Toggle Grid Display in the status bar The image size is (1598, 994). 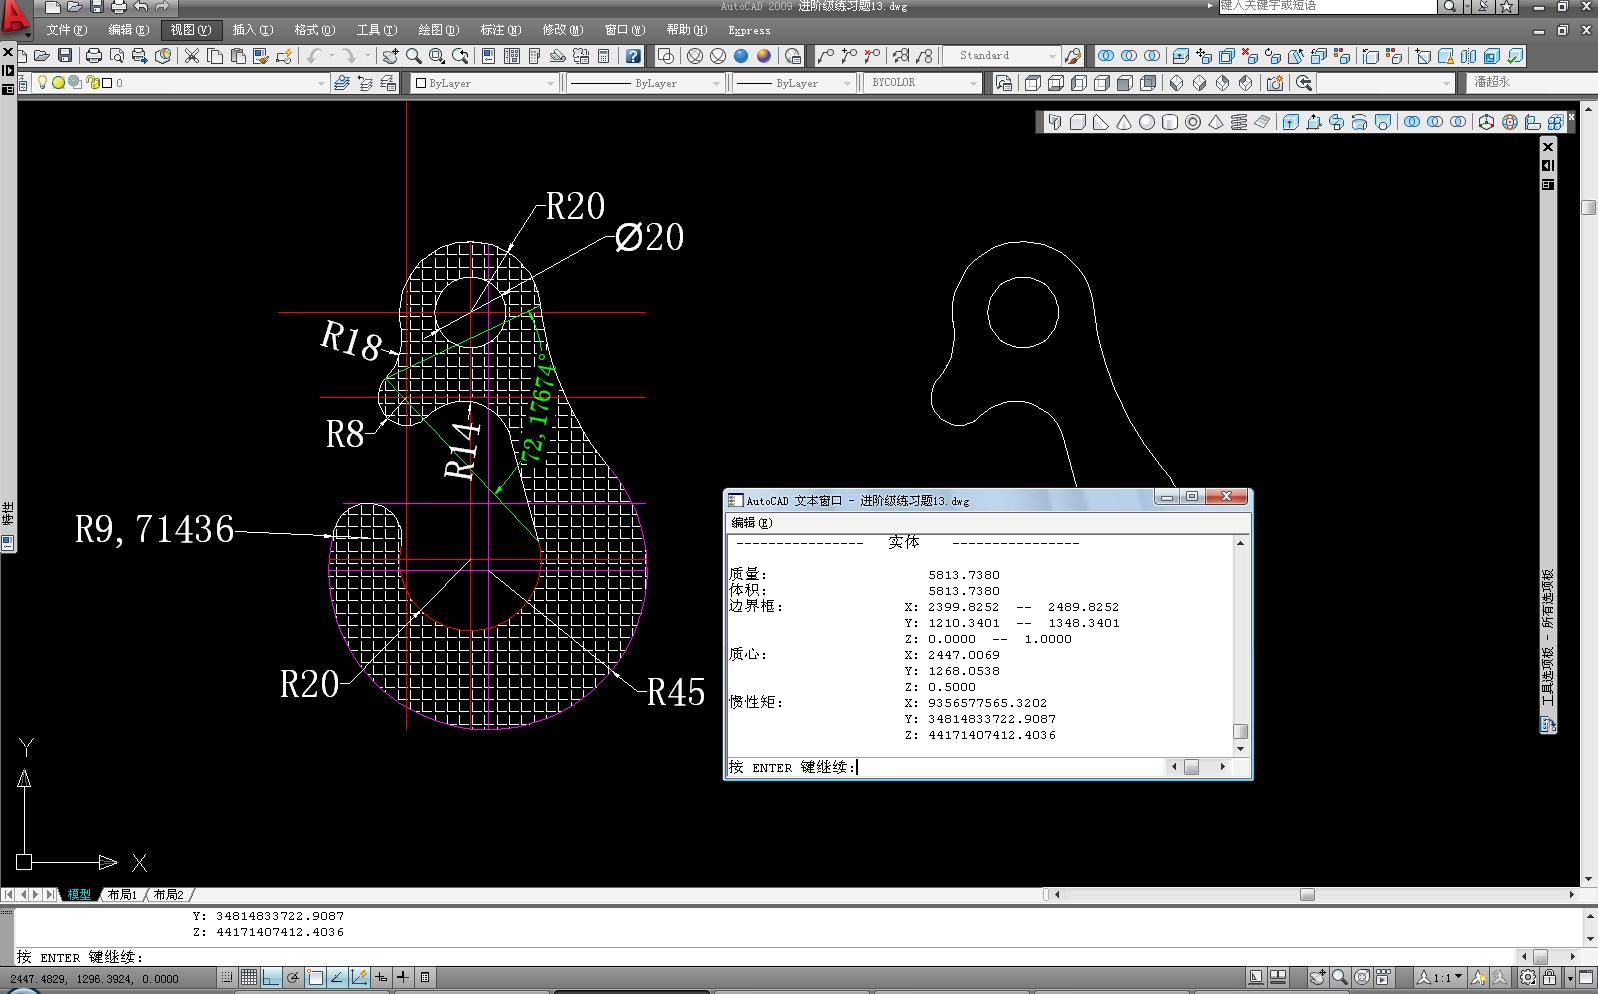(x=249, y=977)
